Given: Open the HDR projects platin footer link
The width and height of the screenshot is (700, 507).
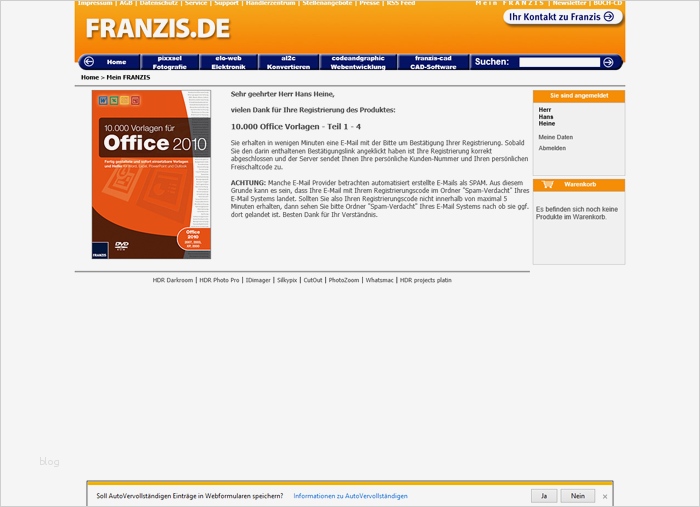Looking at the screenshot, I should coord(425,280).
